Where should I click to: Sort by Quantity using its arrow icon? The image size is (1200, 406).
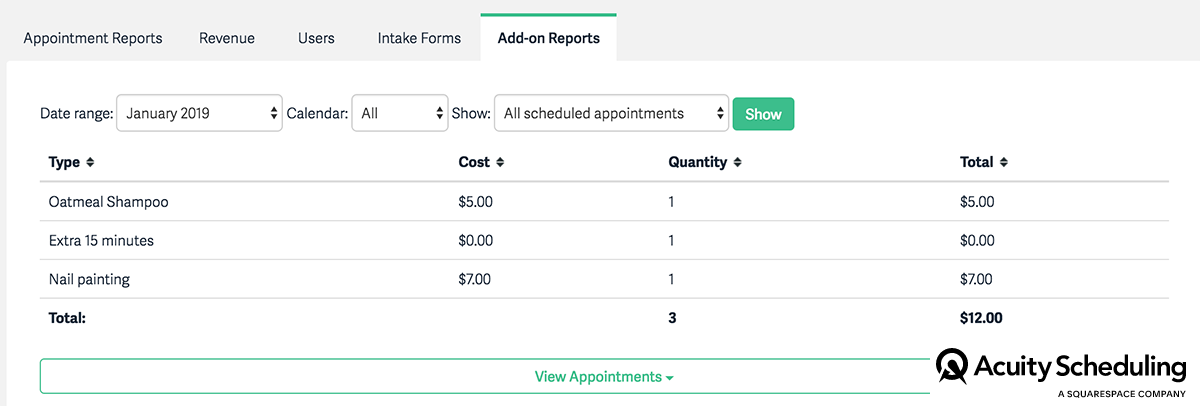tap(737, 162)
